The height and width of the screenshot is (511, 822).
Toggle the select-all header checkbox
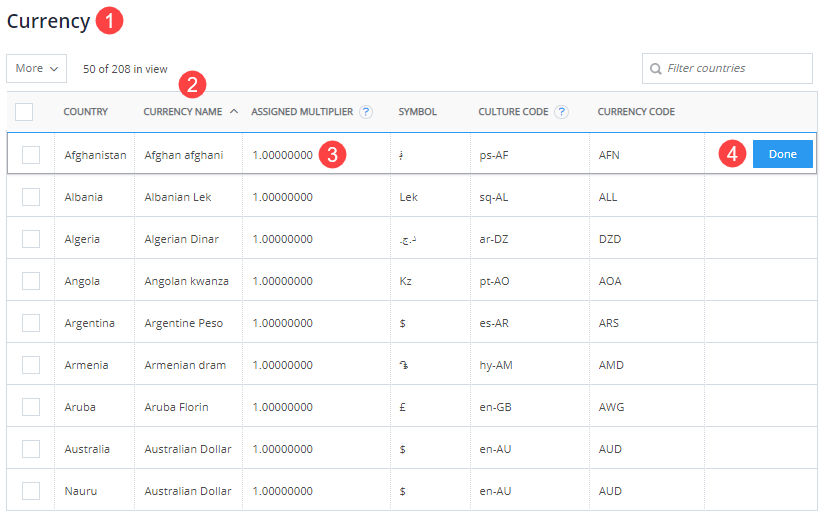pyautogui.click(x=24, y=112)
